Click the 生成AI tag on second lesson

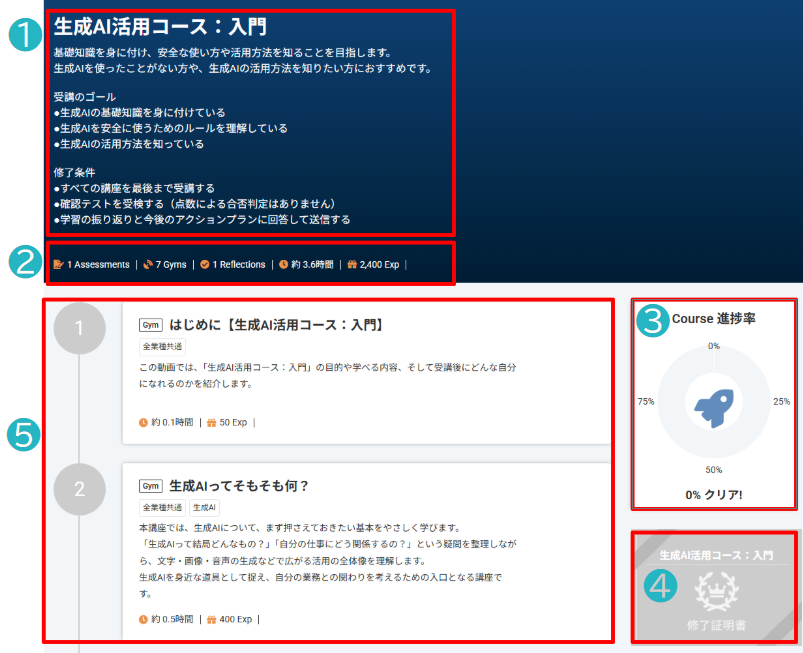pos(204,508)
